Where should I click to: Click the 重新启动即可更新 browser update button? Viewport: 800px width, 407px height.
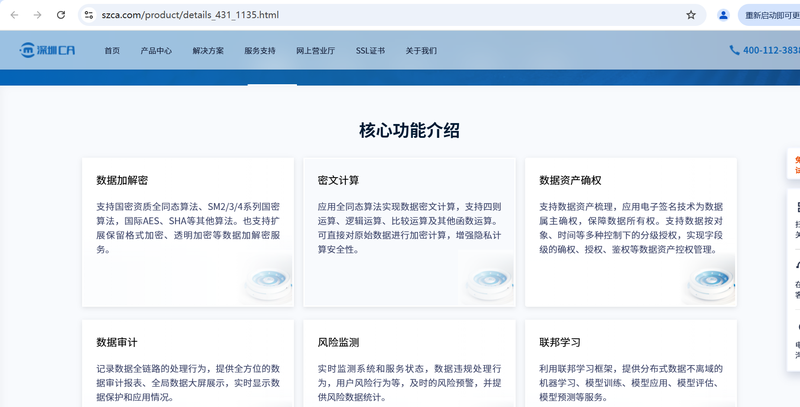click(770, 15)
